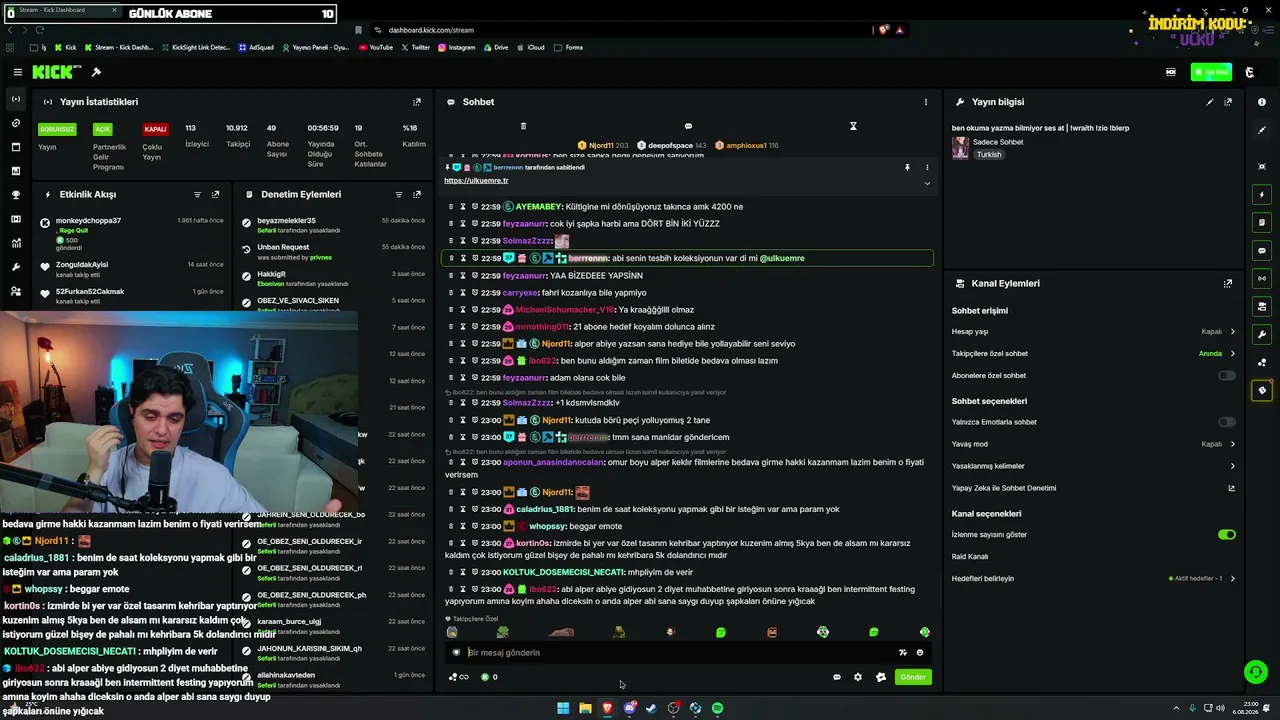Pop out the Yayın İstatistikleri panel

click(417, 102)
